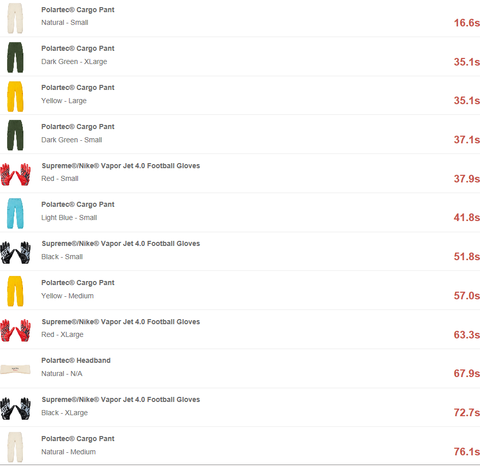Click the "Light Blue - Small" variant text
The height and width of the screenshot is (466, 480).
[x=69, y=218]
